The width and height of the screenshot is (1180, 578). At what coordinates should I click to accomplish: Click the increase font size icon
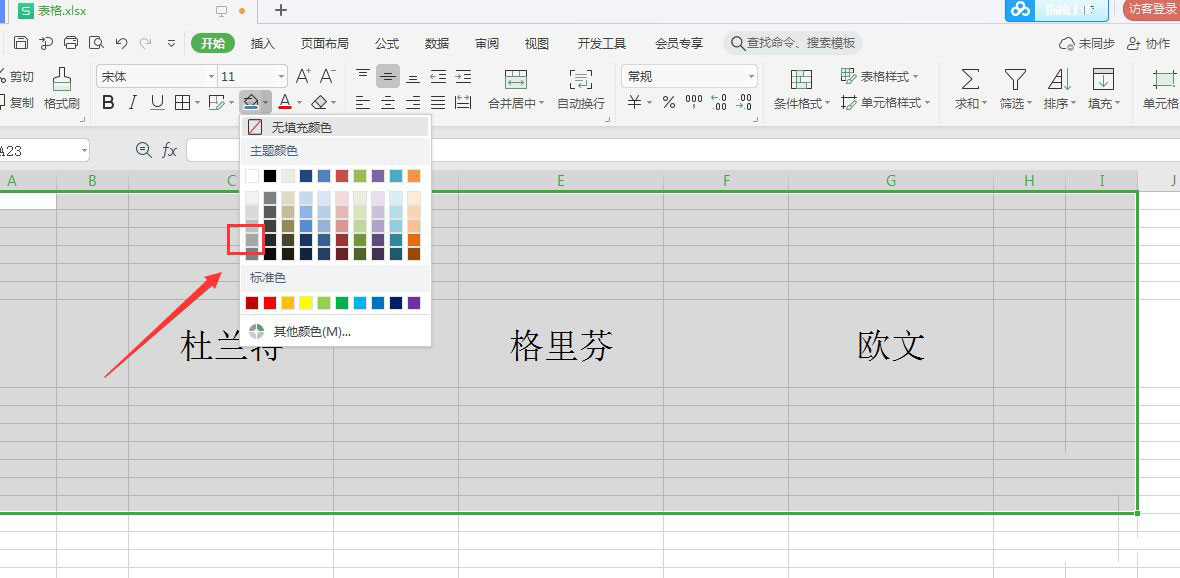point(303,76)
